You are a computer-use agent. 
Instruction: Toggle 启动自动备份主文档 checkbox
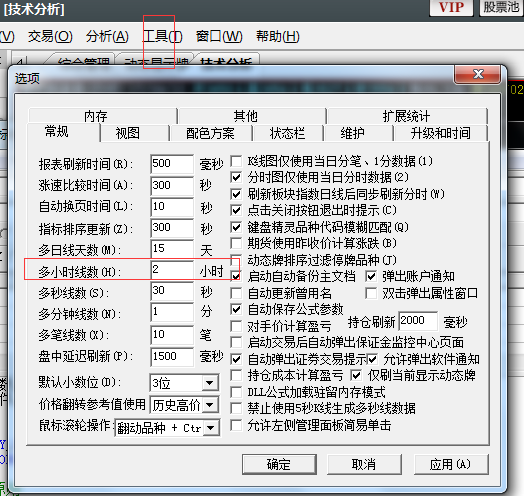[x=236, y=276]
